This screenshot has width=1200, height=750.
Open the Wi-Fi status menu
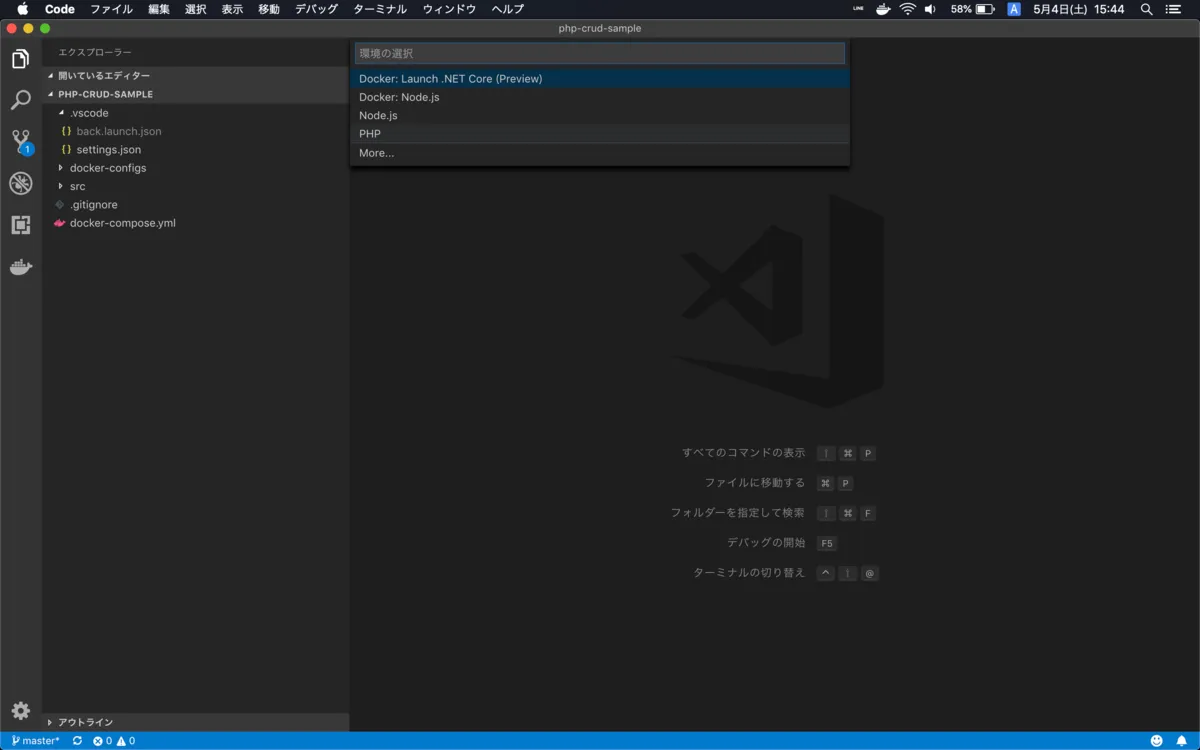click(x=908, y=9)
